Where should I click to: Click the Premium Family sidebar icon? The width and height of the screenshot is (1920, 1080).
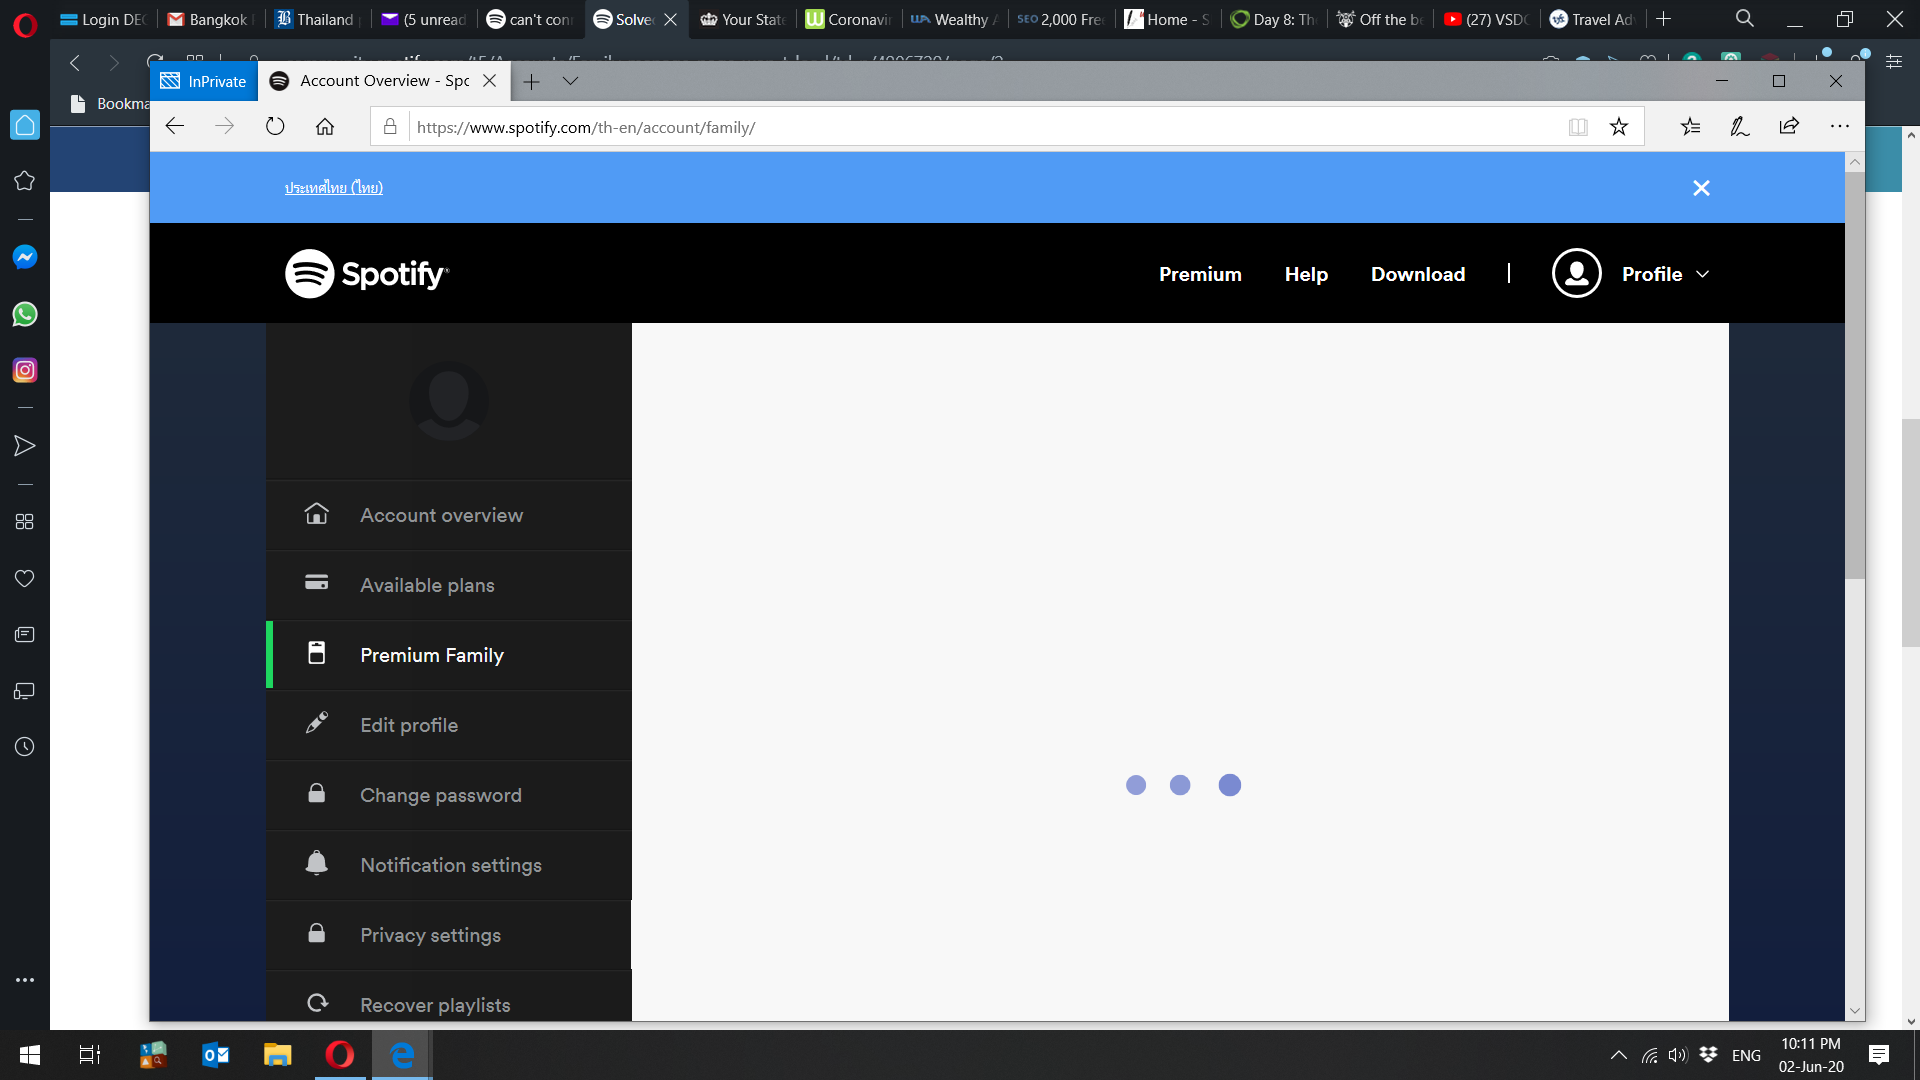[x=316, y=654]
